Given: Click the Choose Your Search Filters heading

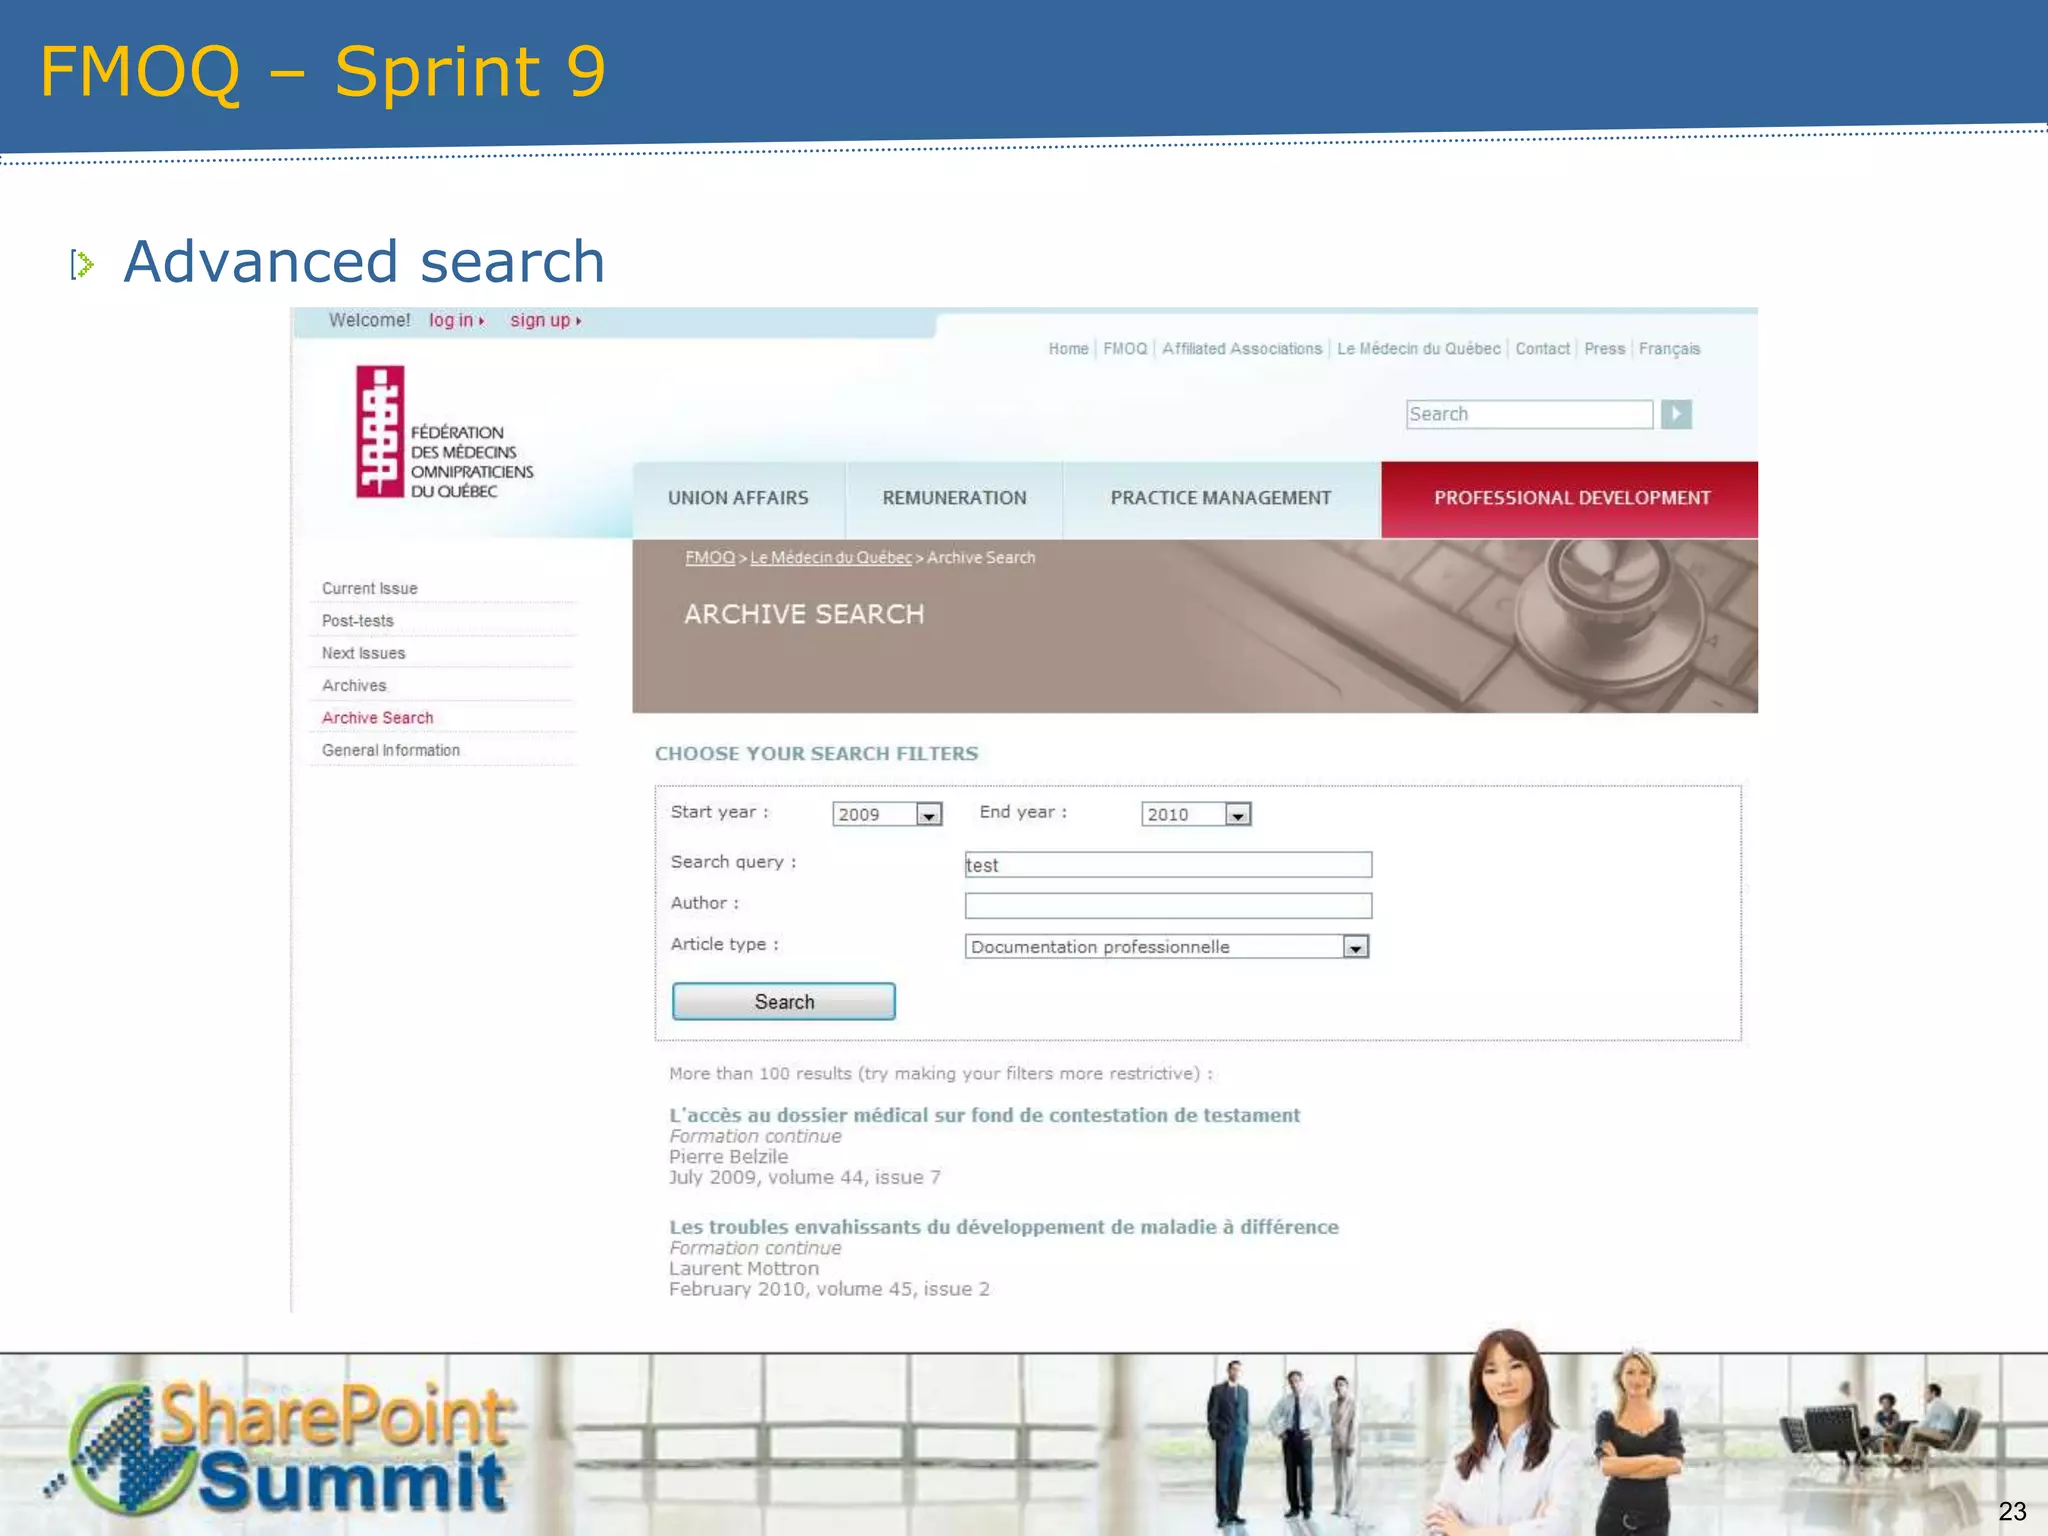Looking at the screenshot, I should 816,754.
